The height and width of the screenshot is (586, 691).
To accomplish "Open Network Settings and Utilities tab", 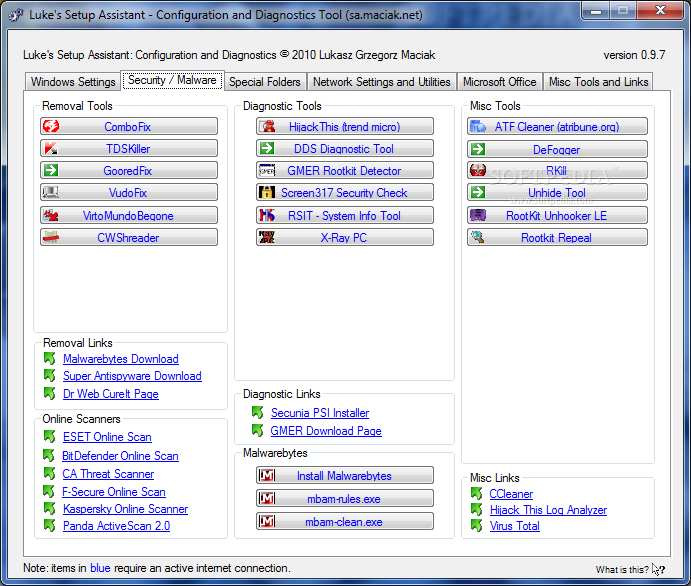I will (382, 82).
